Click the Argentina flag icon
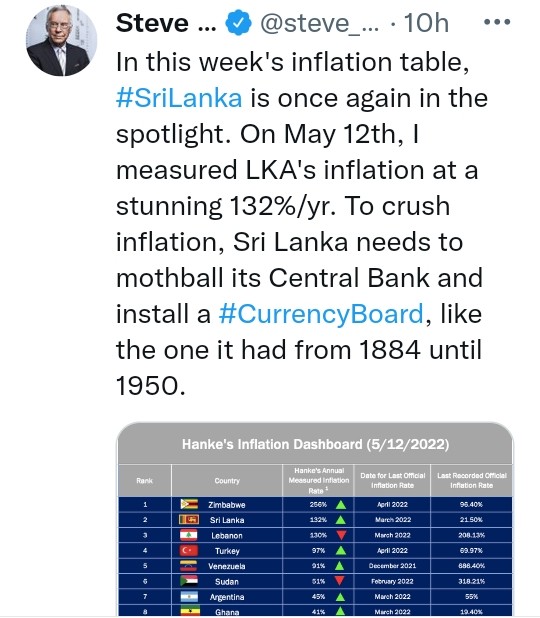The width and height of the screenshot is (540, 618). 189,596
